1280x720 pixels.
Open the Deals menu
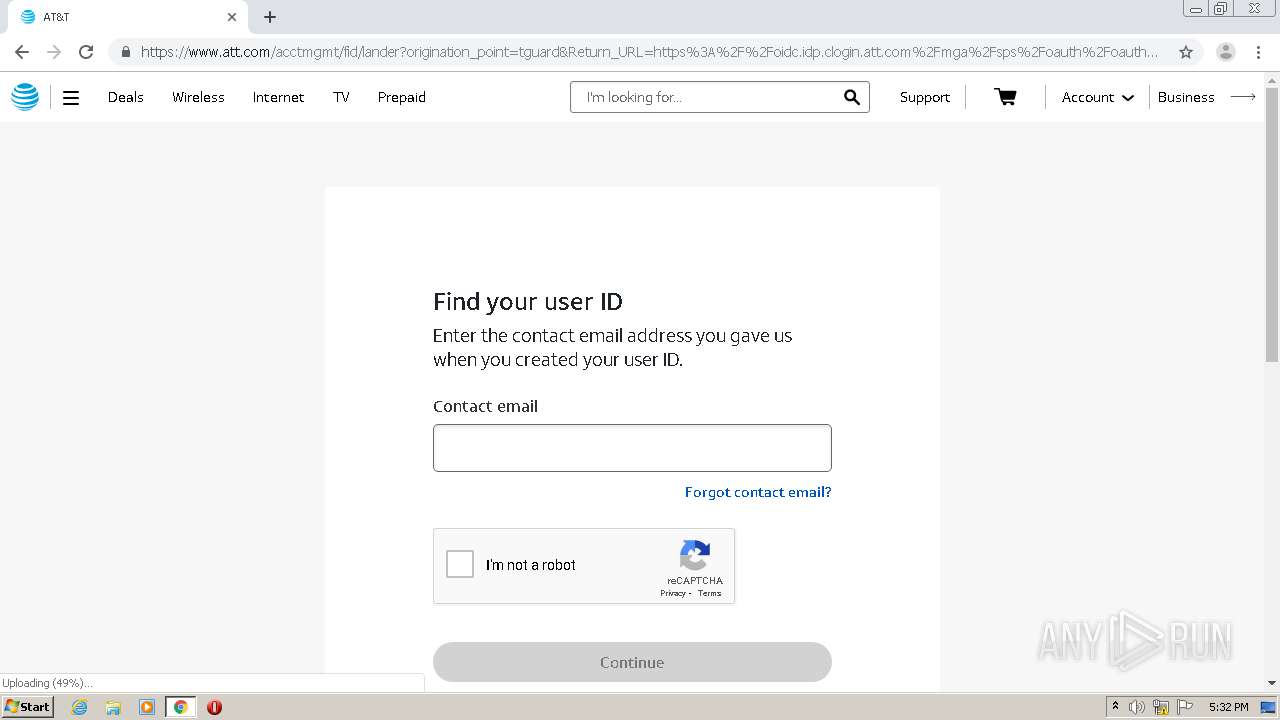(x=126, y=97)
